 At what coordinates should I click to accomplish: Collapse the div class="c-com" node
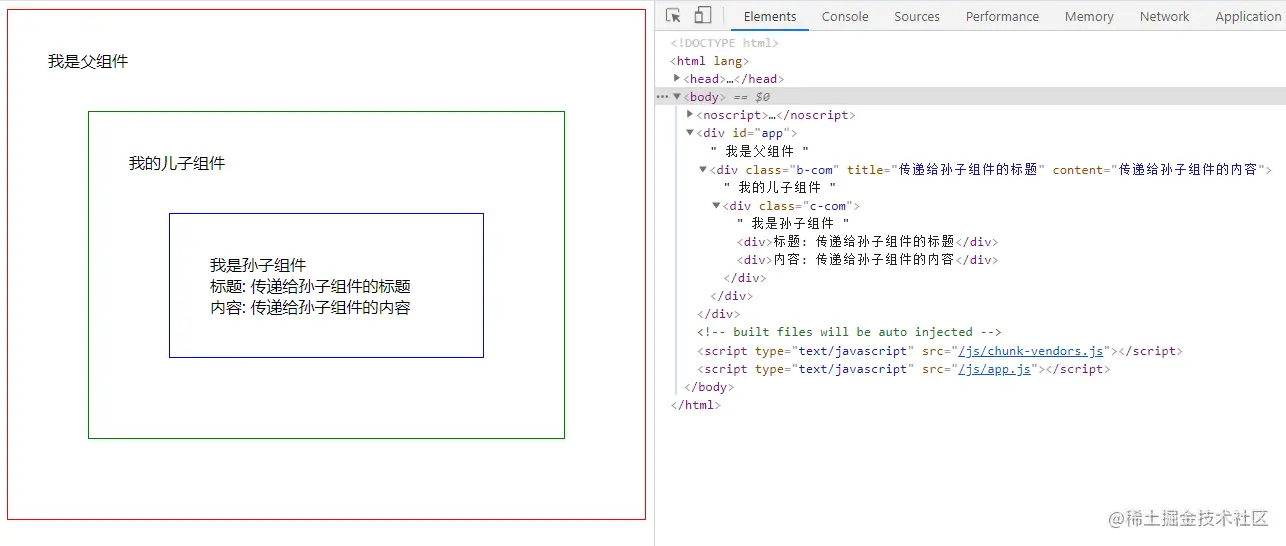pos(716,206)
